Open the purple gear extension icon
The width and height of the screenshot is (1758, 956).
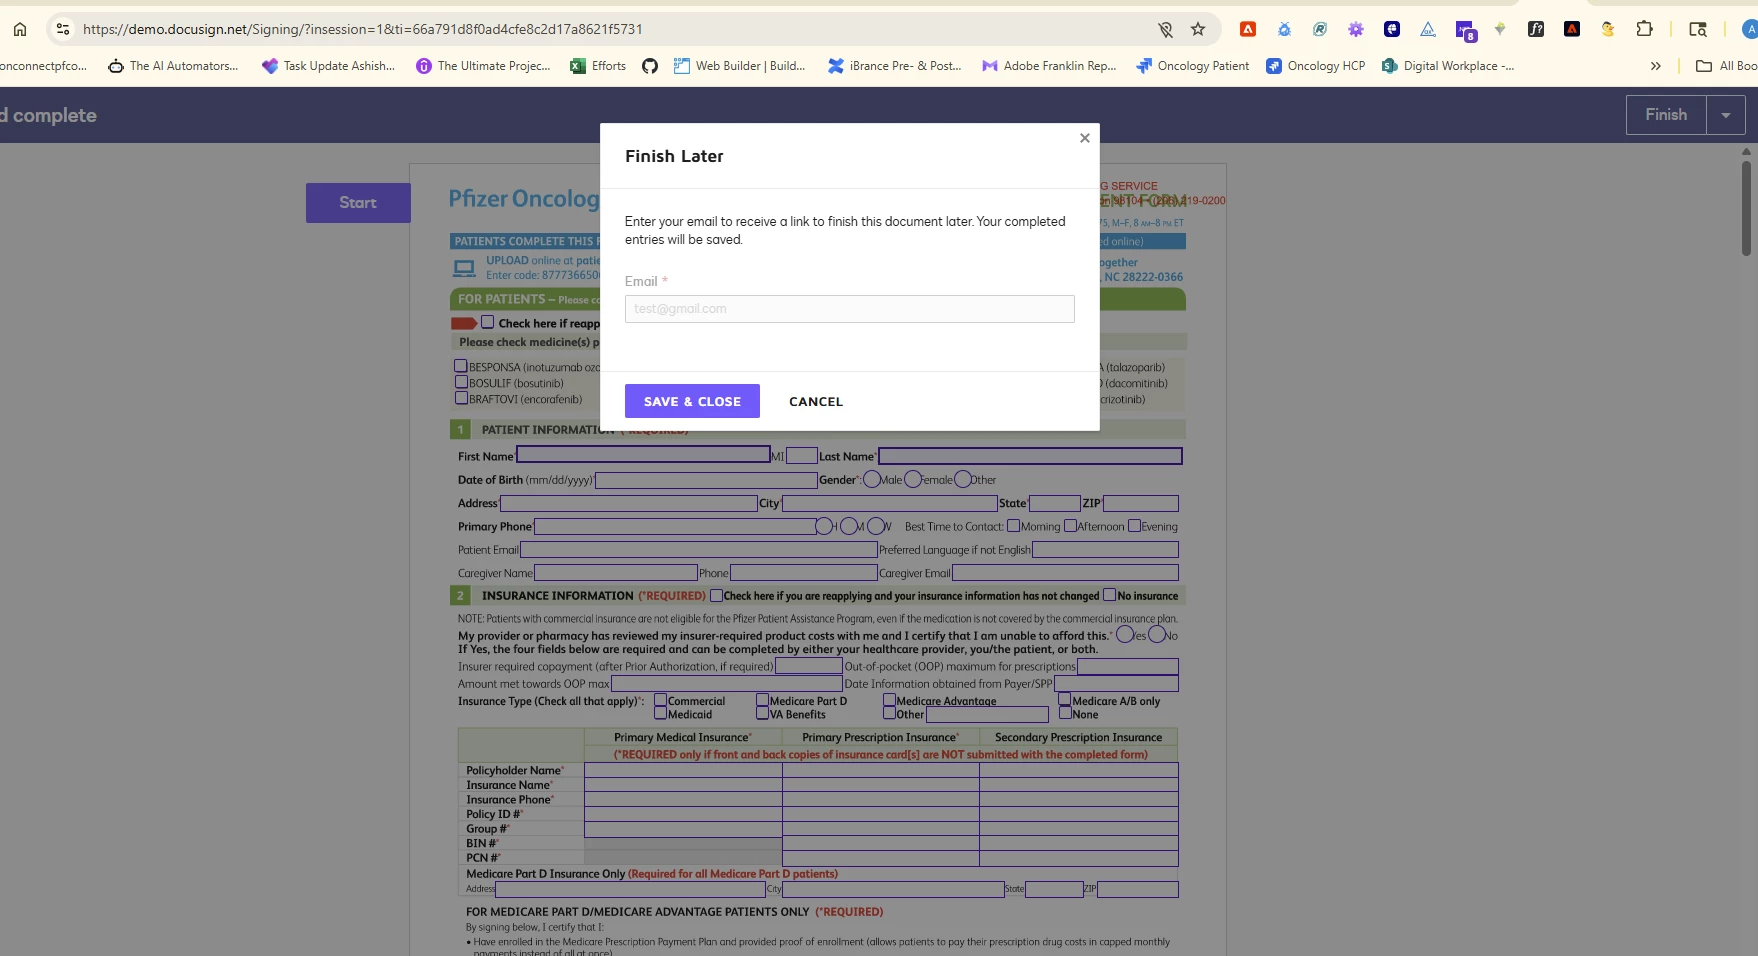point(1356,29)
